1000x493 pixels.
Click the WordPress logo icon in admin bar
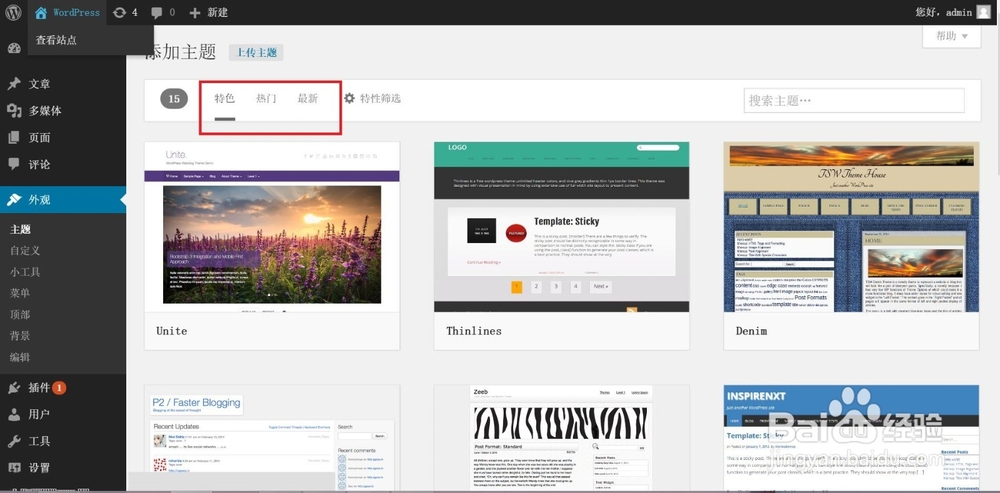[13, 12]
